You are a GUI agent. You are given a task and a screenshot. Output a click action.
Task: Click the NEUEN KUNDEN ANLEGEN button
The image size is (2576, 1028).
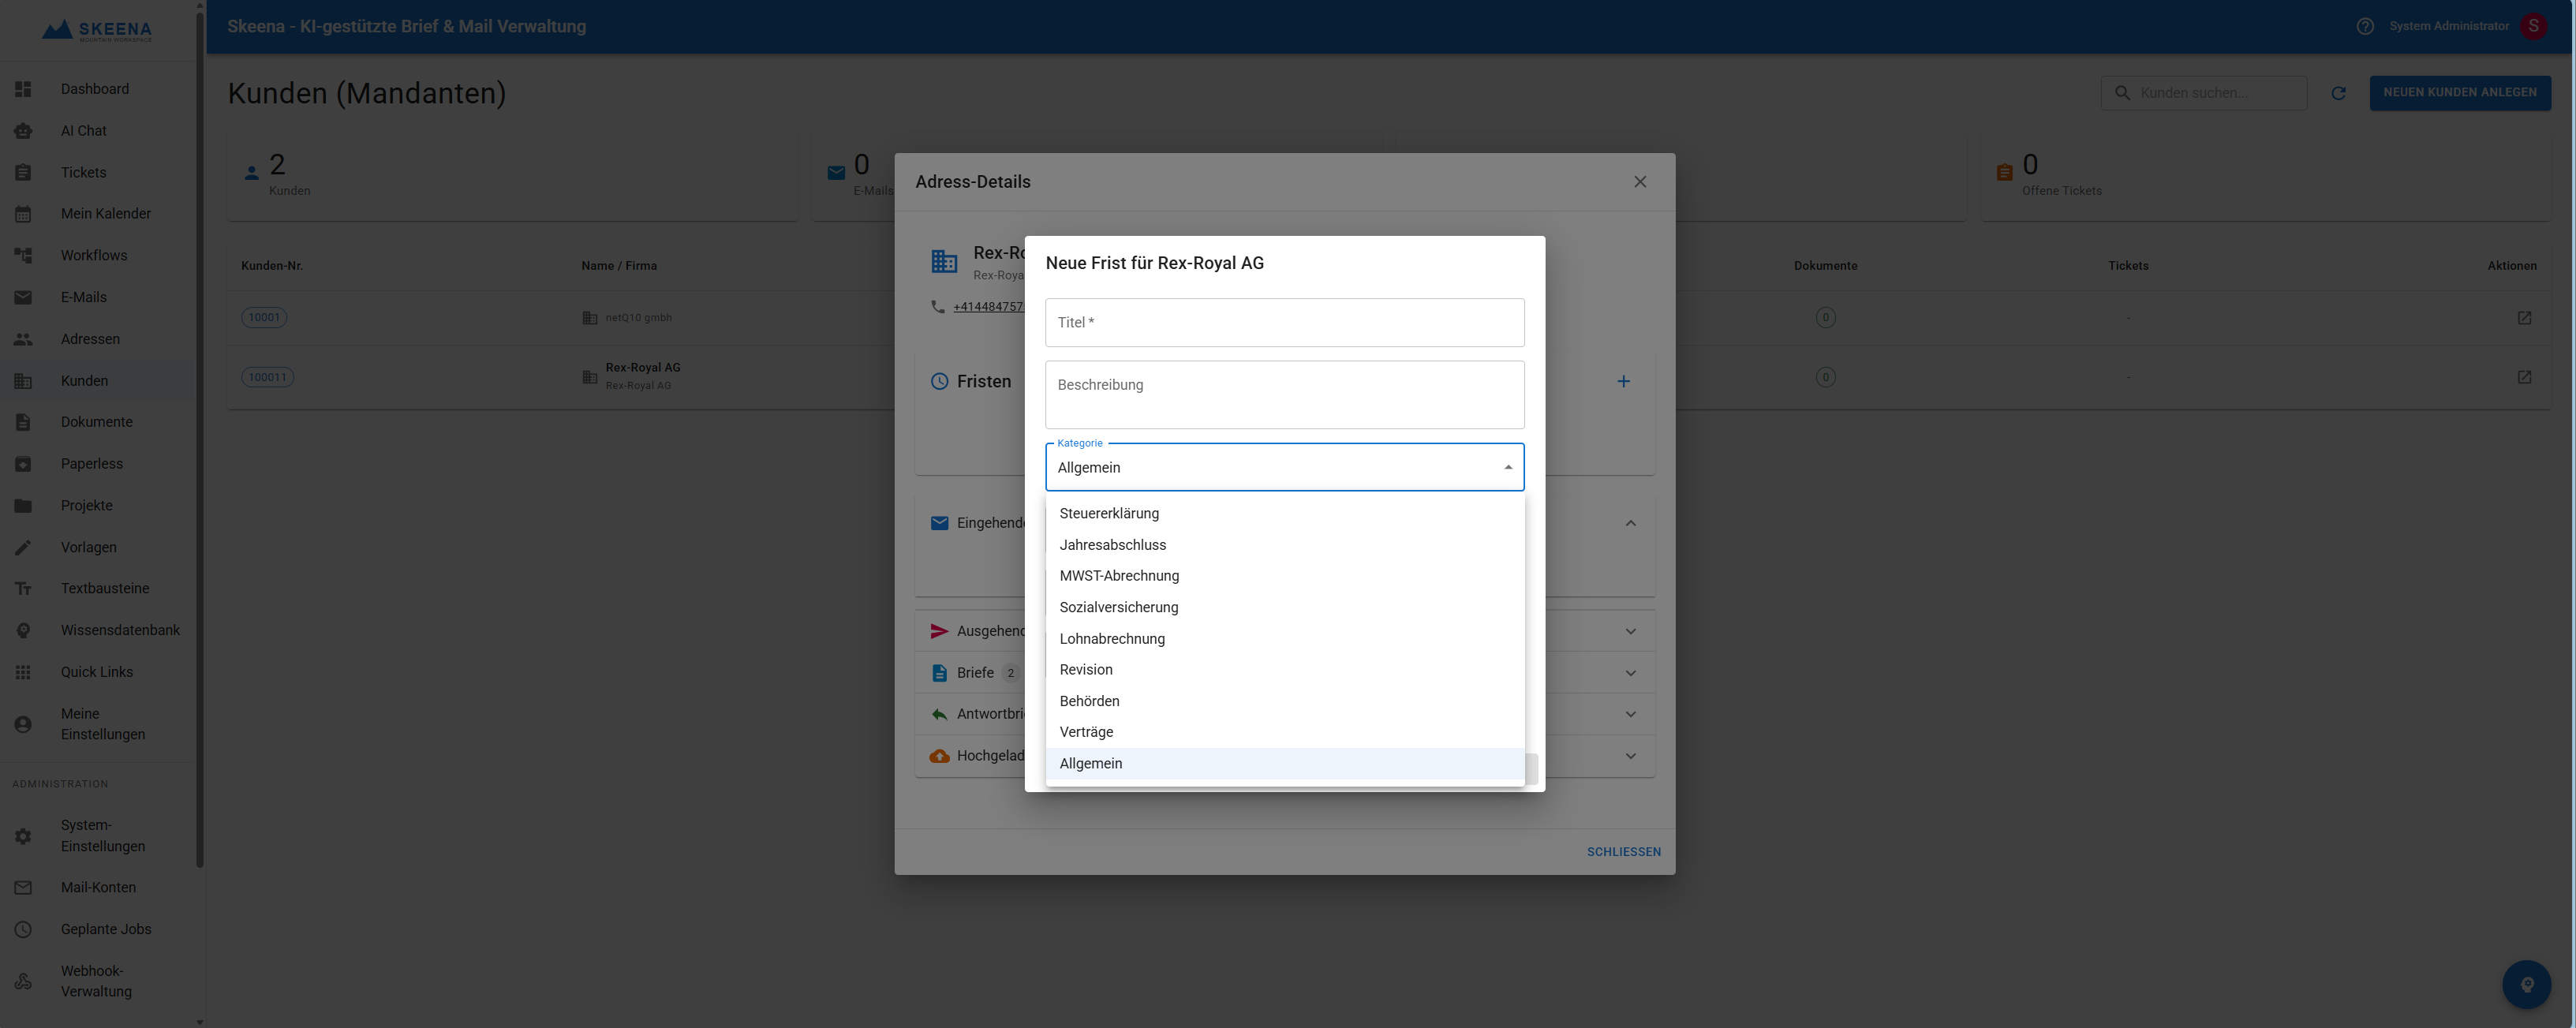click(x=2459, y=92)
